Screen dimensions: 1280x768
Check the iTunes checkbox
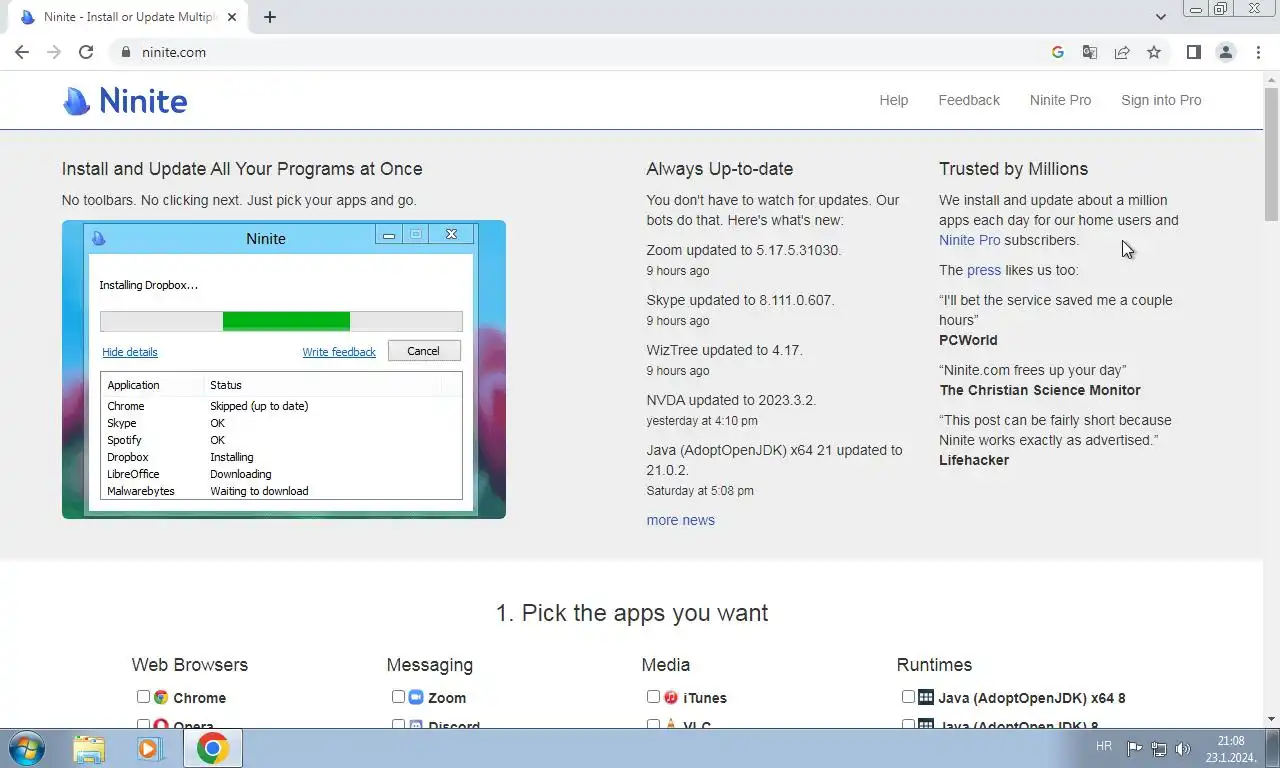pyautogui.click(x=653, y=696)
